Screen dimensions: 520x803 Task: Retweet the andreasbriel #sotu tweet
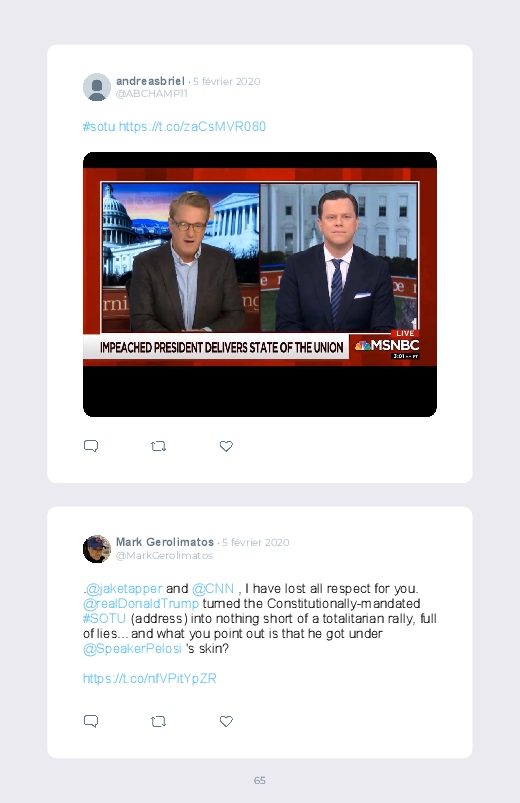(158, 446)
